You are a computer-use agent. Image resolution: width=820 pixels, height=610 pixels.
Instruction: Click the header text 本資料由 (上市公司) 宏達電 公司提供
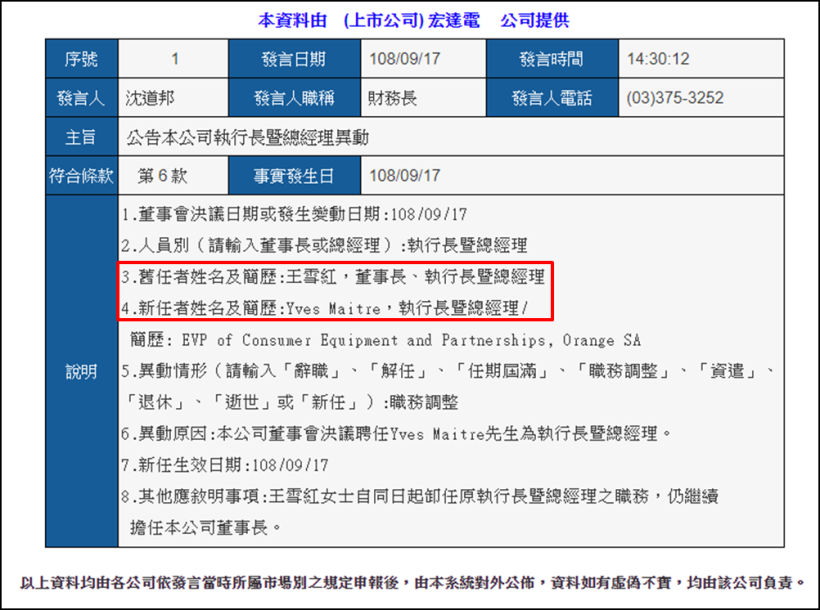[x=413, y=20]
